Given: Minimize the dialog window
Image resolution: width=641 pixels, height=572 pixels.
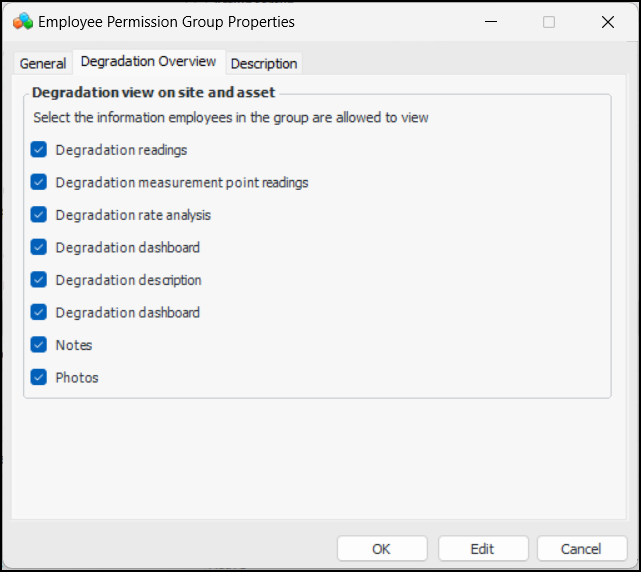Looking at the screenshot, I should (490, 22).
